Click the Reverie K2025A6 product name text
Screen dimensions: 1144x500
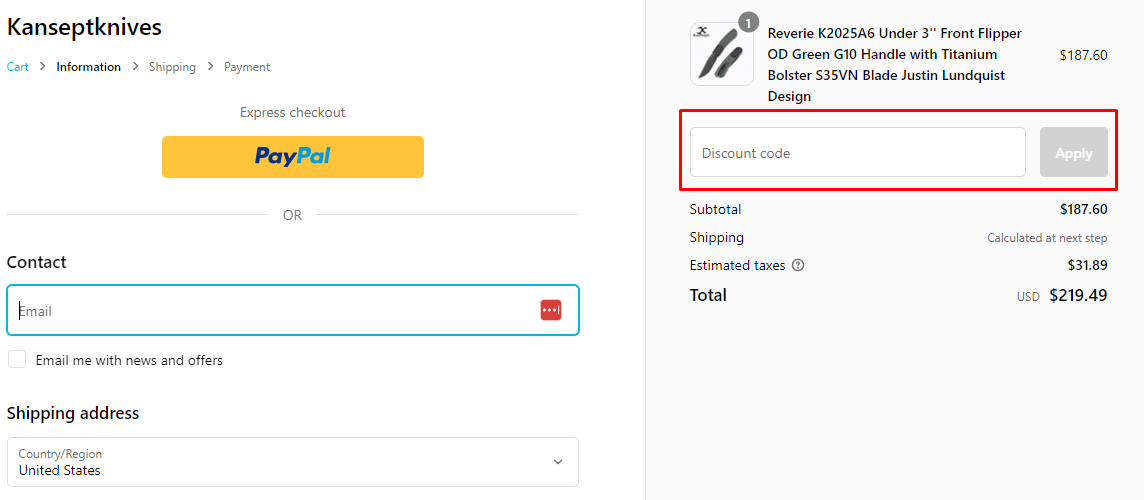[x=894, y=65]
